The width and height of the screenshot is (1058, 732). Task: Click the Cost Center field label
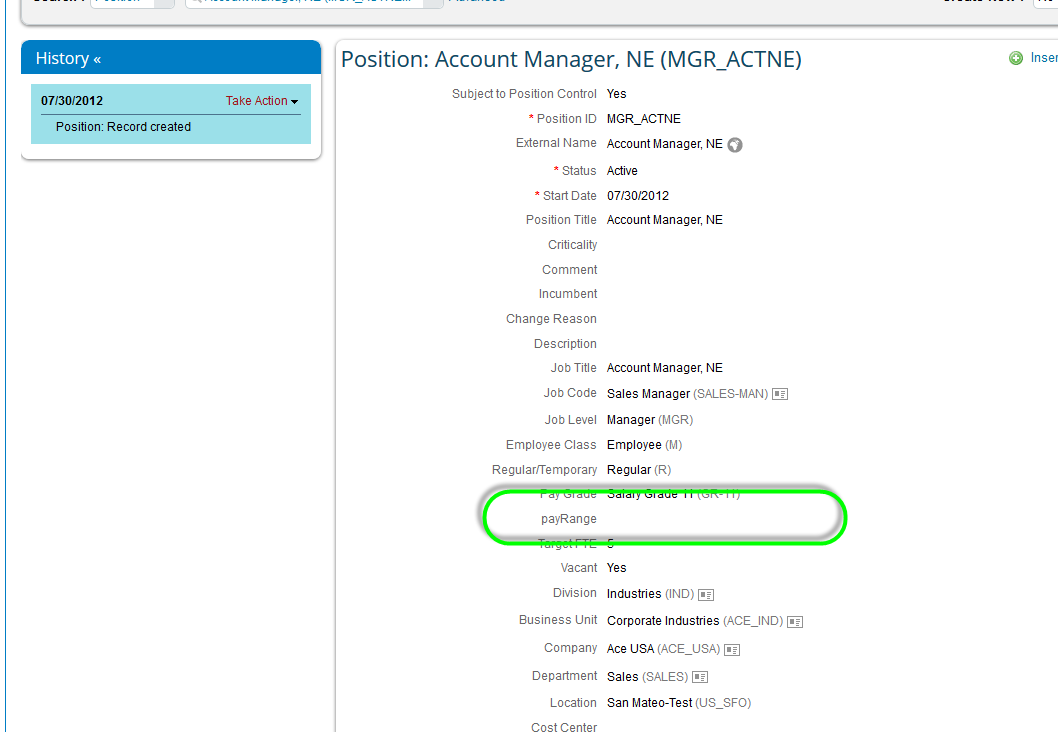(x=564, y=727)
